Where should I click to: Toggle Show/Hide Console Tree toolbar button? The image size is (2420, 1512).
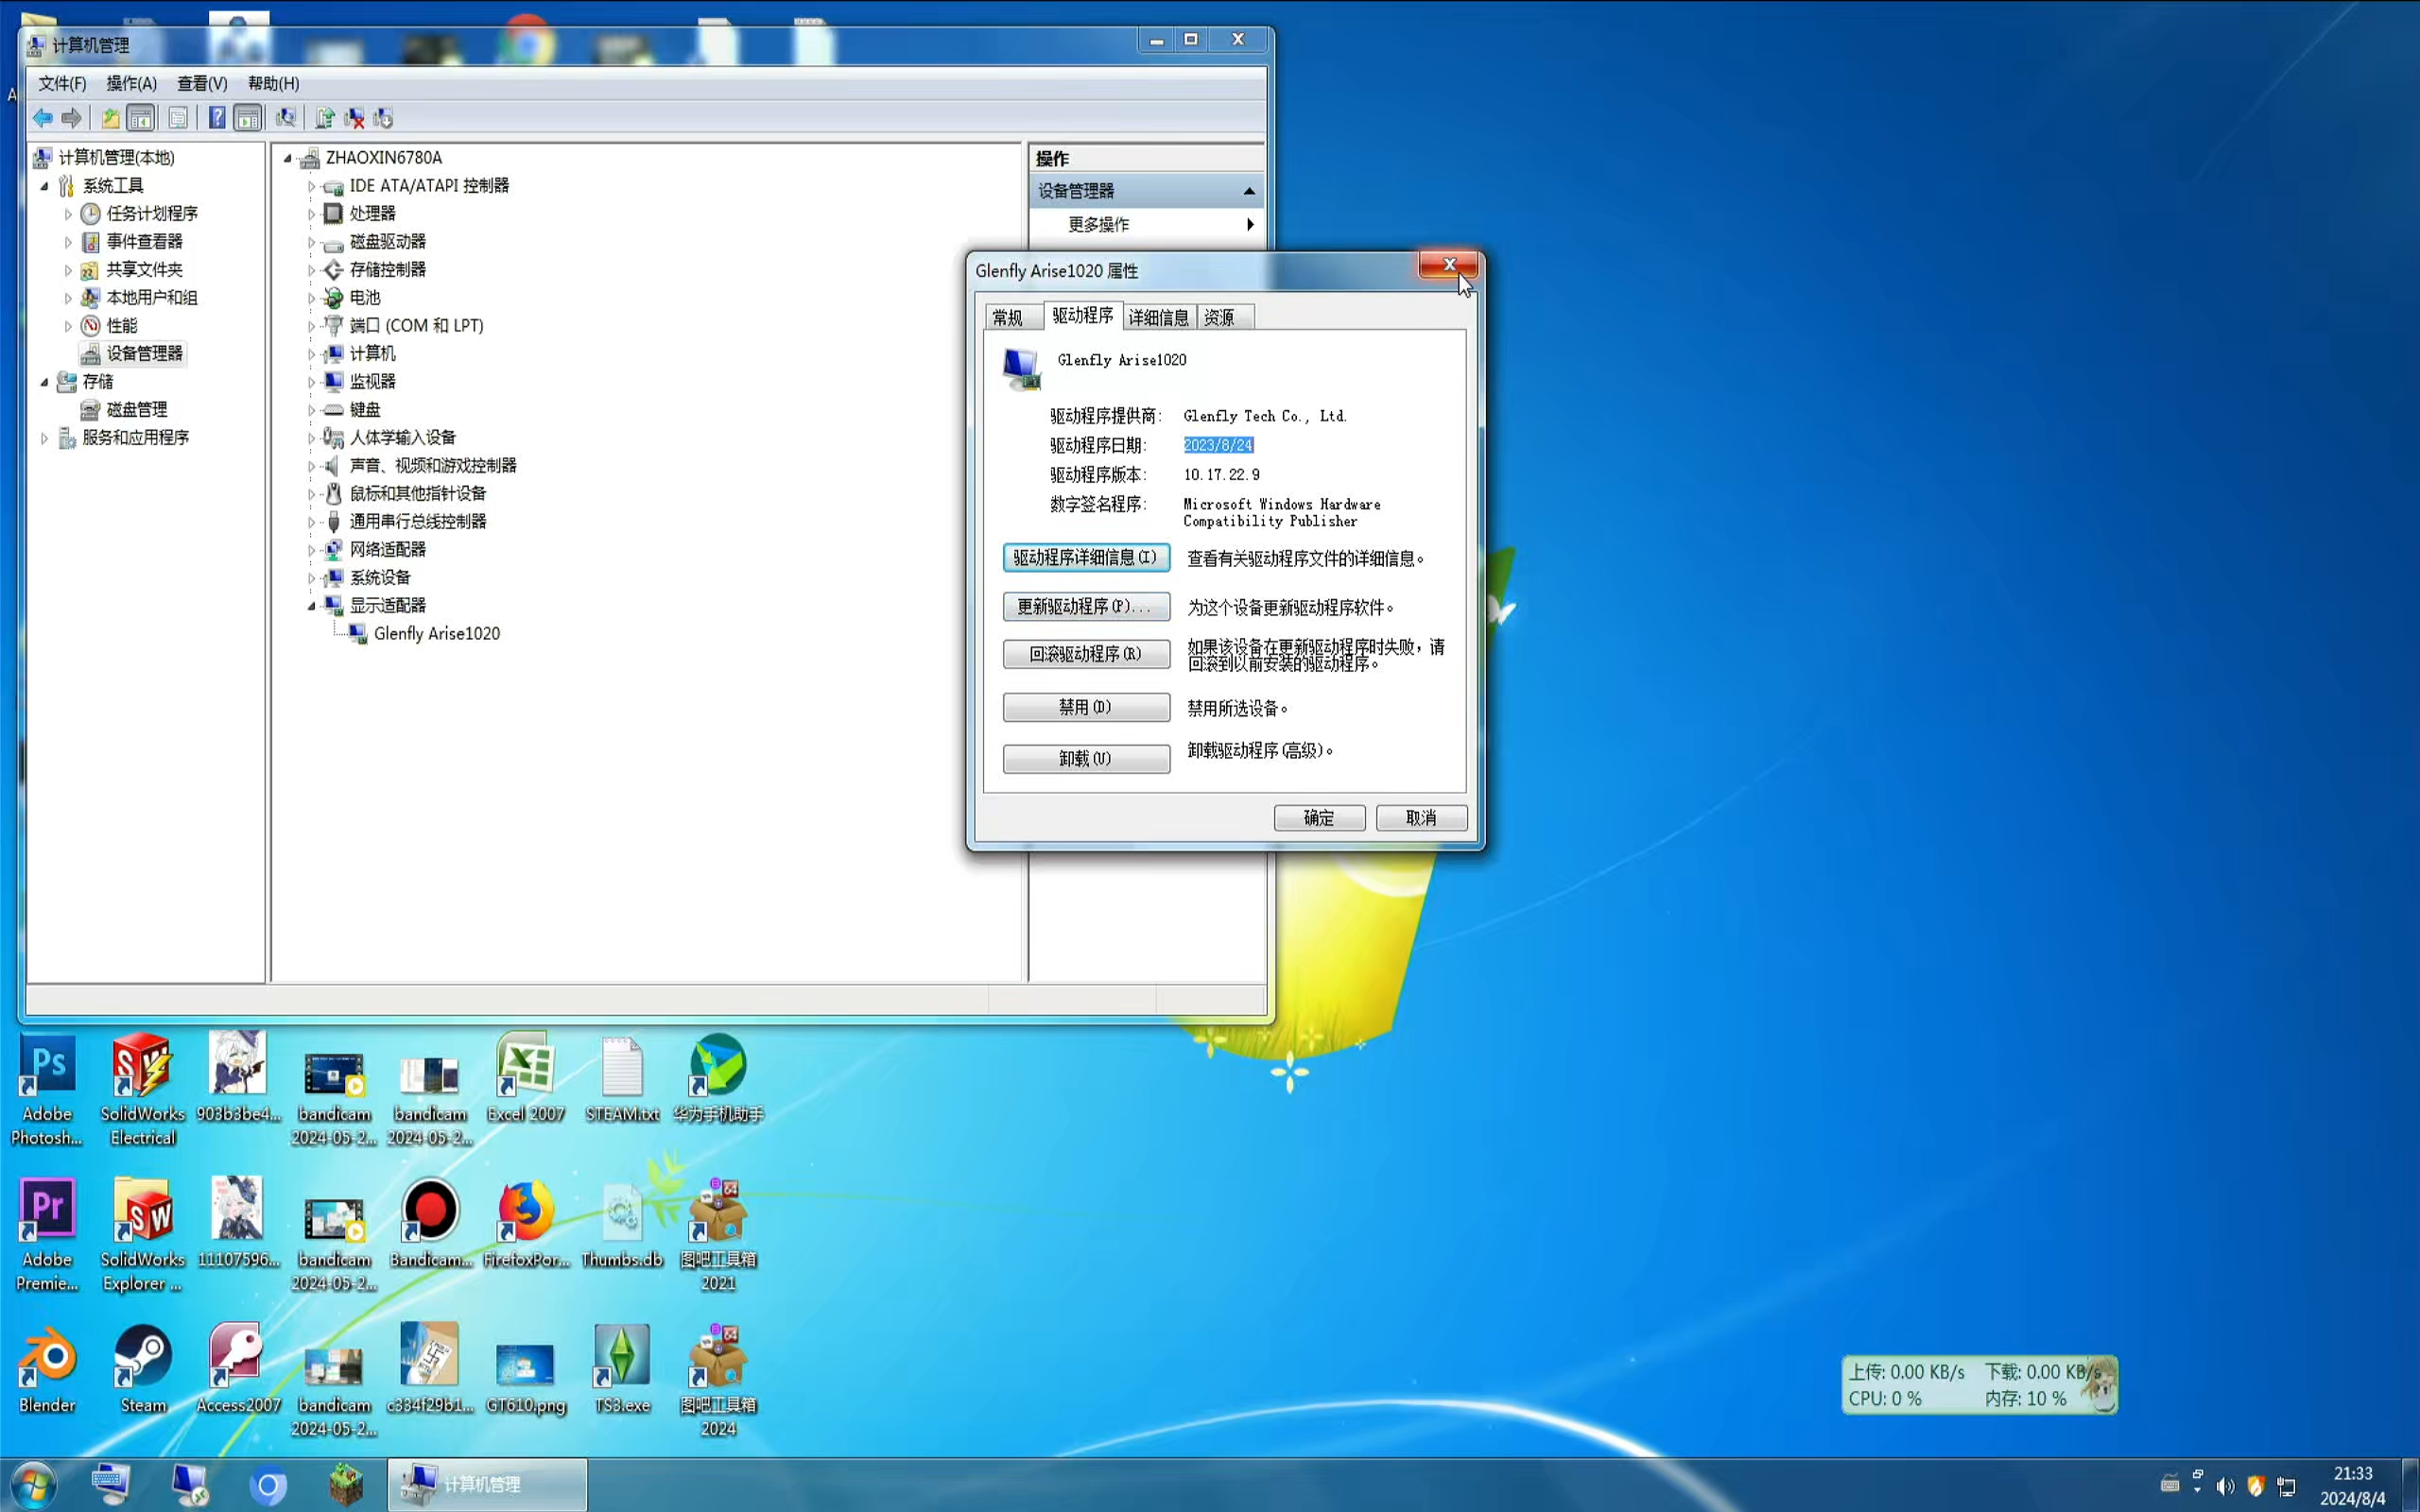point(141,118)
